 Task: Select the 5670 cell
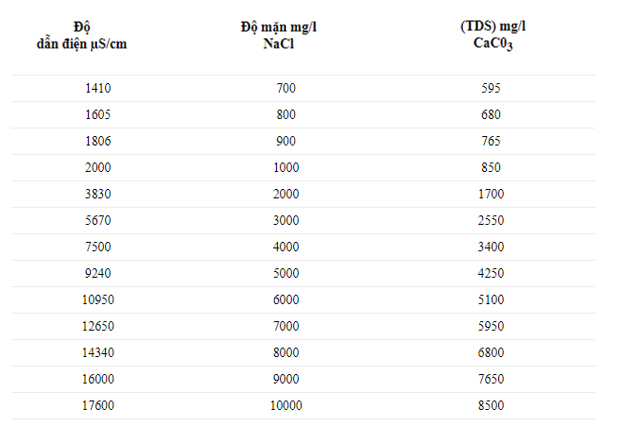99,219
